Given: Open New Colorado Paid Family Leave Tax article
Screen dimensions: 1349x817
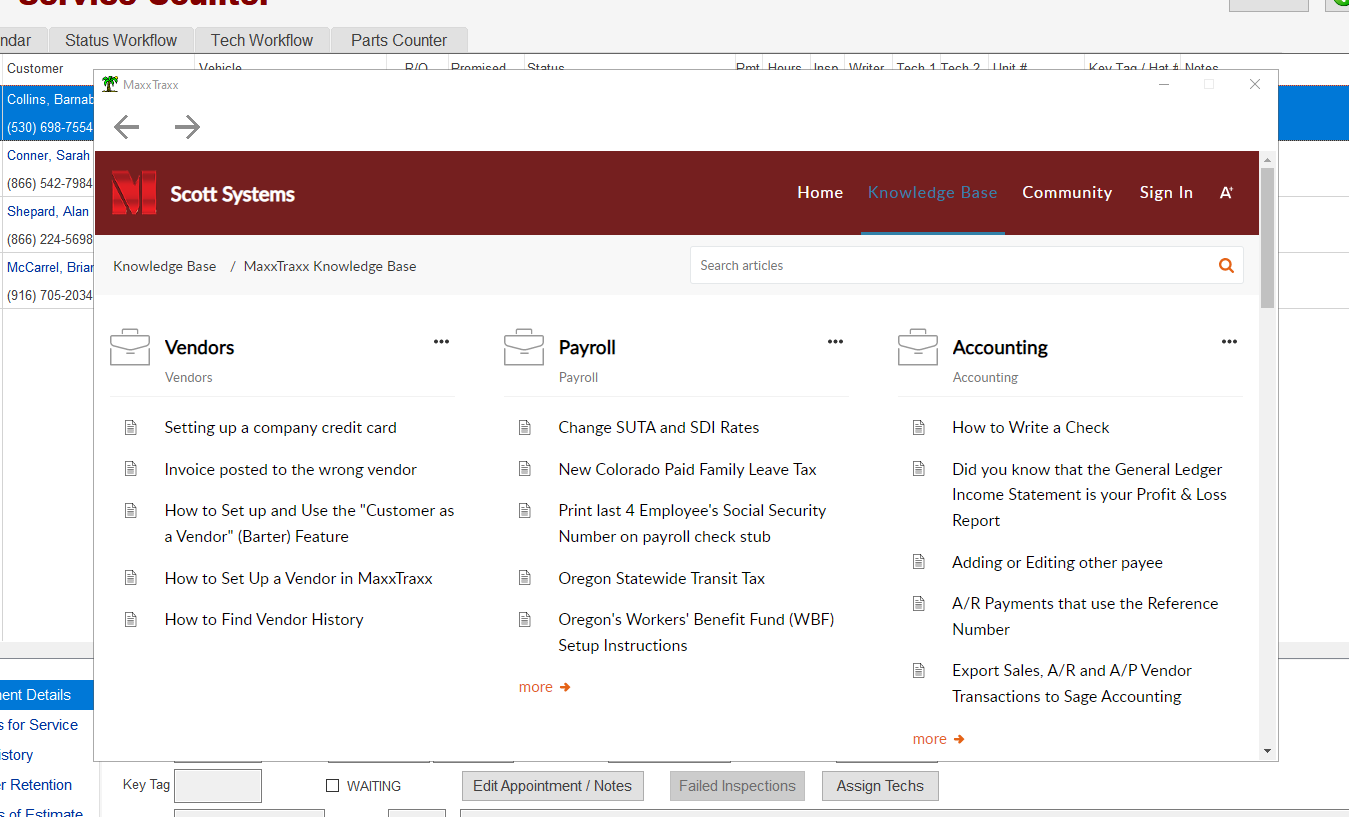Looking at the screenshot, I should click(688, 469).
